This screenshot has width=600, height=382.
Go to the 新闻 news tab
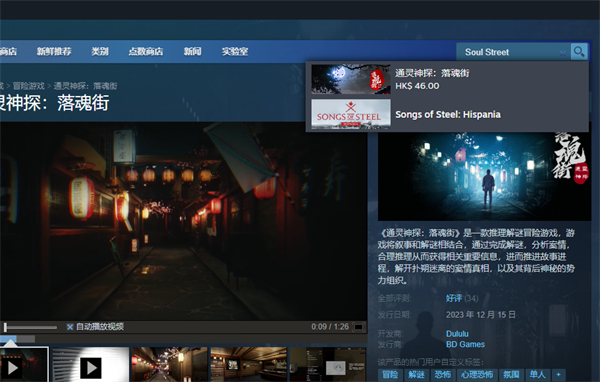(192, 51)
